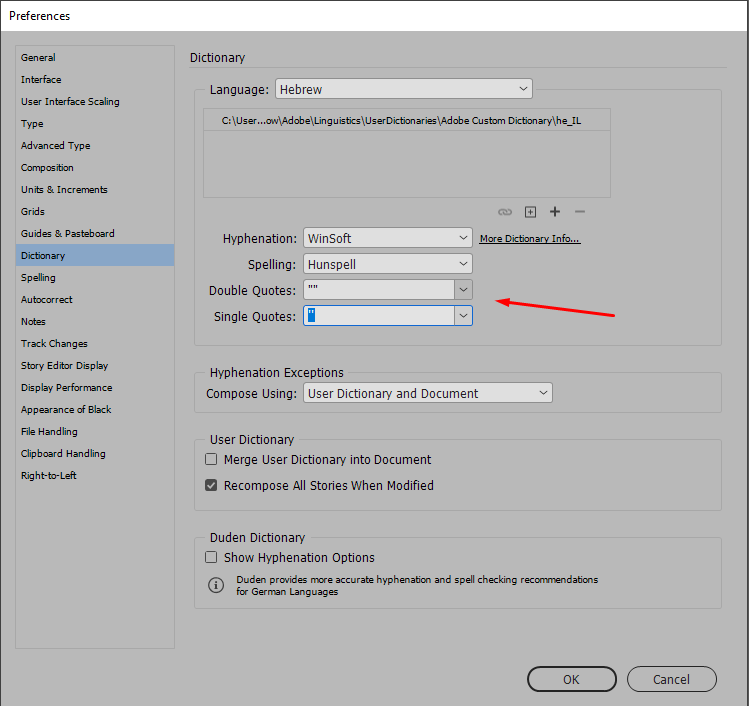
Task: Select the highlighted Dictionary section
Action: [x=95, y=255]
